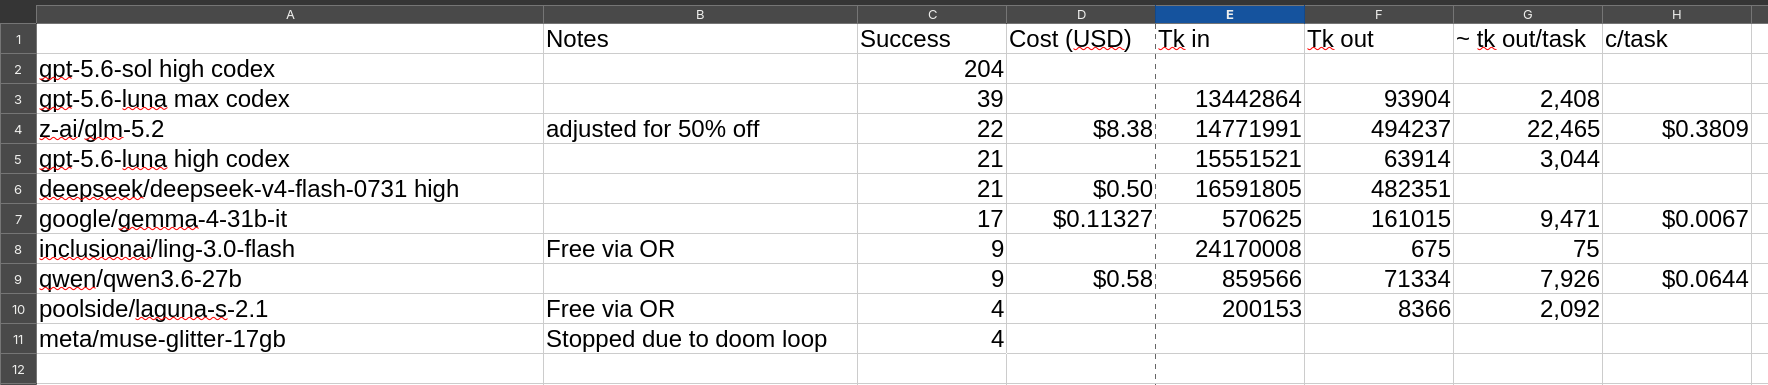Click the Tk in value 24170008
The height and width of the screenshot is (385, 1768).
1230,249
